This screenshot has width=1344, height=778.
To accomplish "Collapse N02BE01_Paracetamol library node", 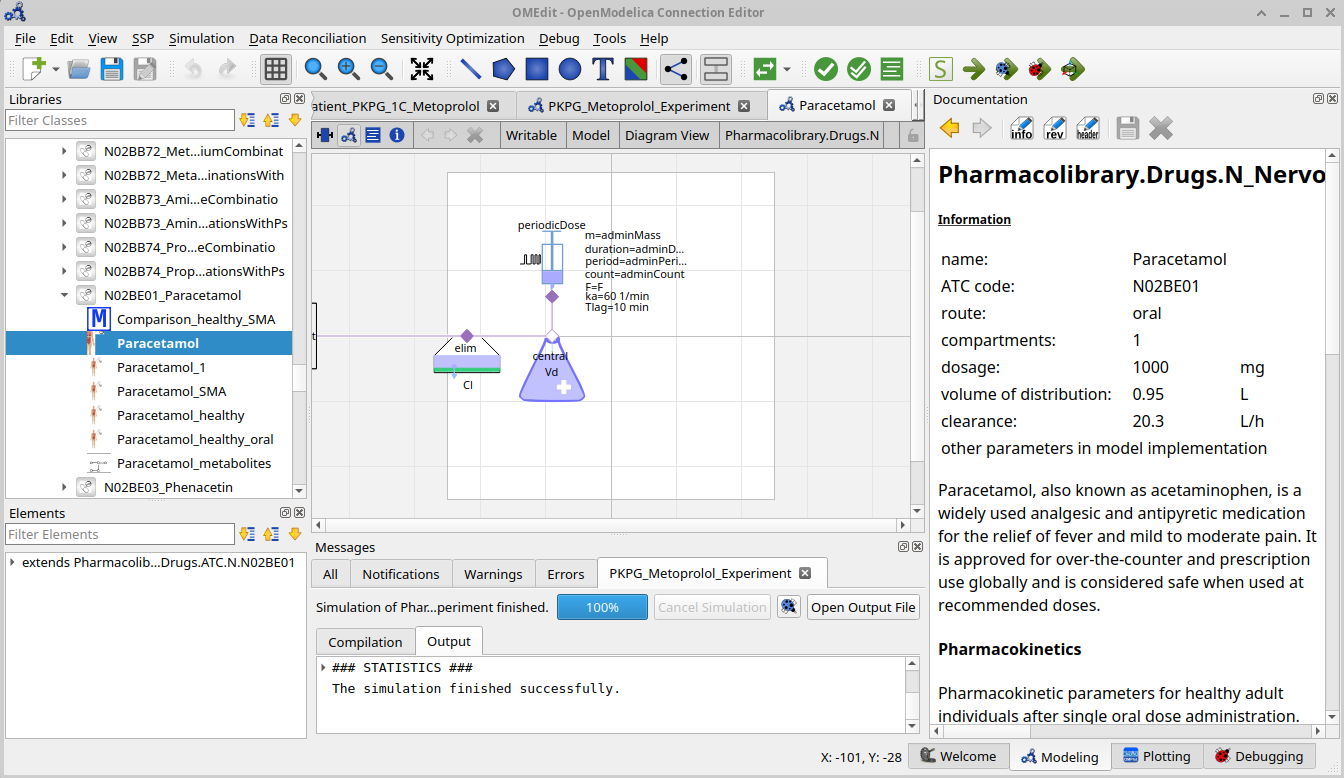I will click(65, 295).
